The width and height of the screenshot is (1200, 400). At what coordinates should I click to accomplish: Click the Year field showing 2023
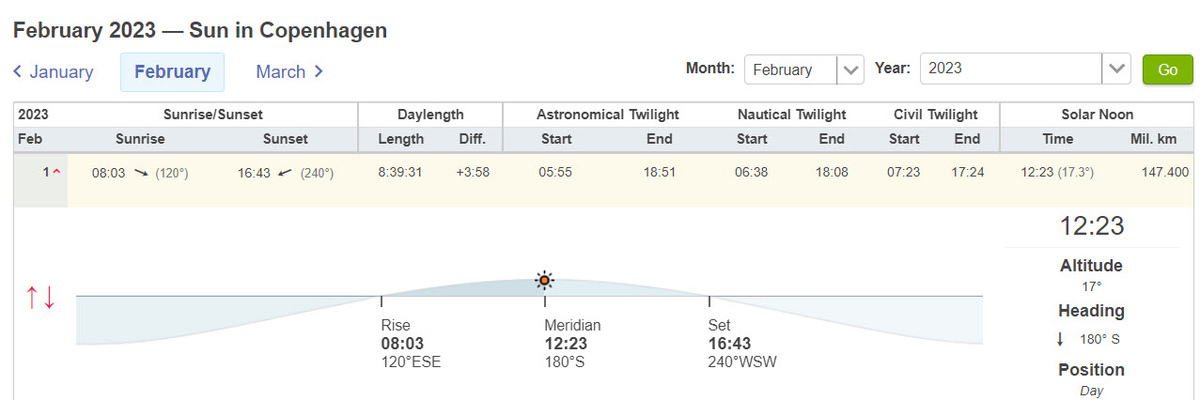[x=1011, y=70]
